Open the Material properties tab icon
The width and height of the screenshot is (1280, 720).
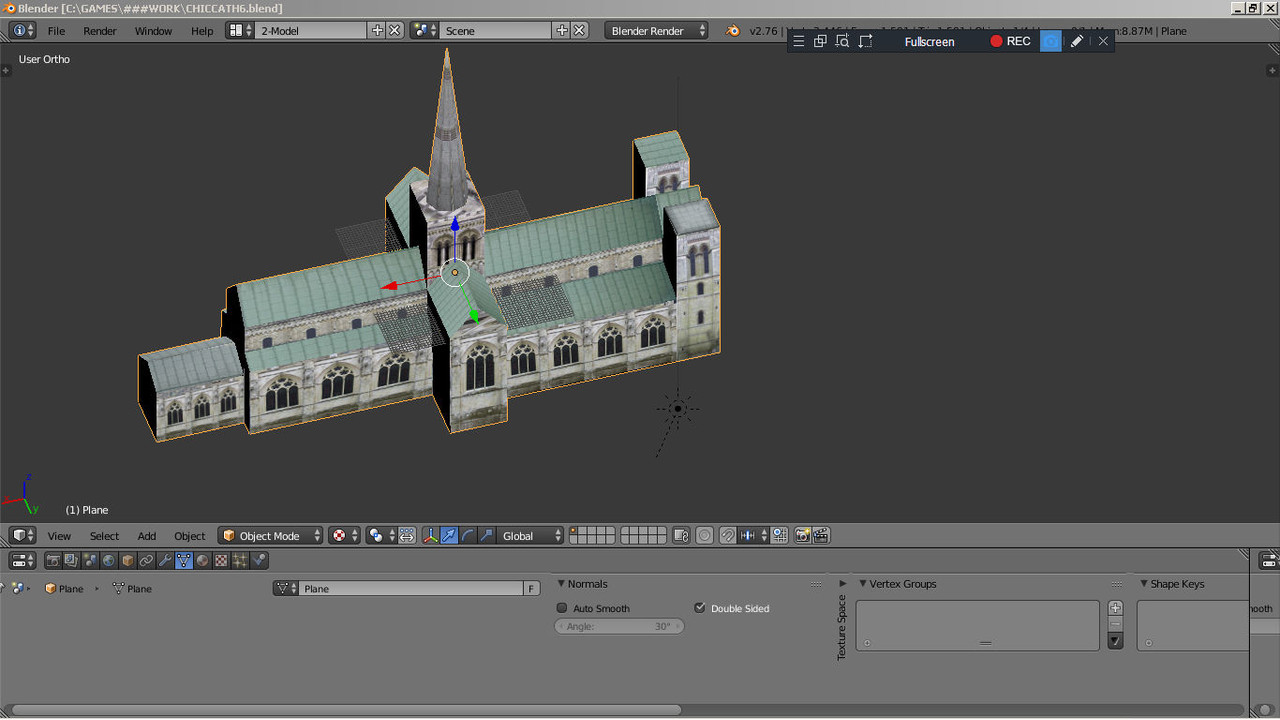click(203, 561)
